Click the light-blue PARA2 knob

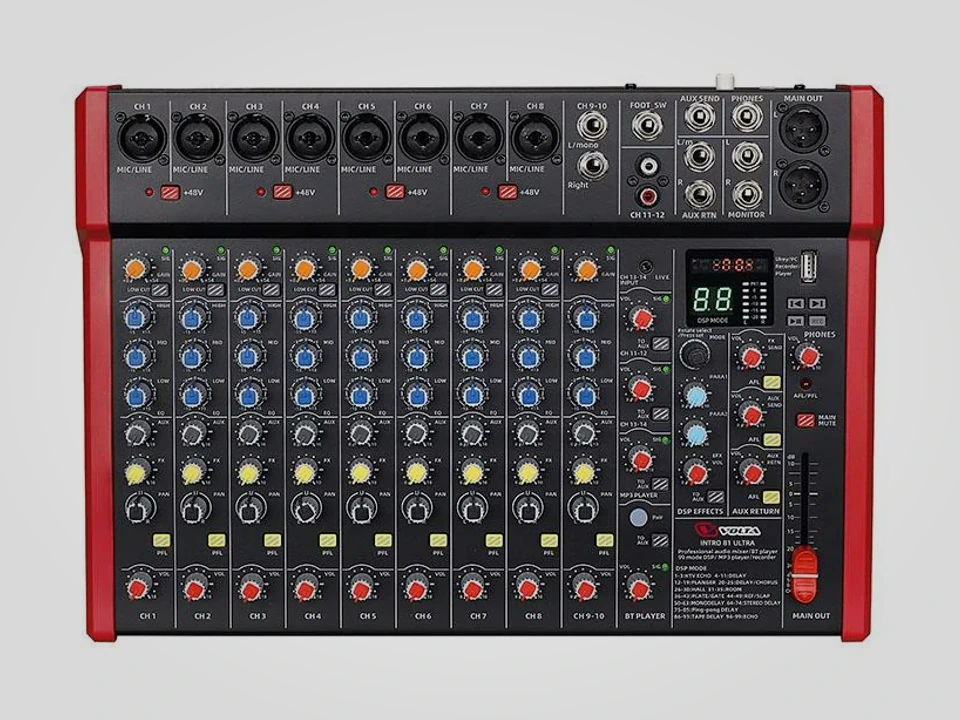pos(696,435)
